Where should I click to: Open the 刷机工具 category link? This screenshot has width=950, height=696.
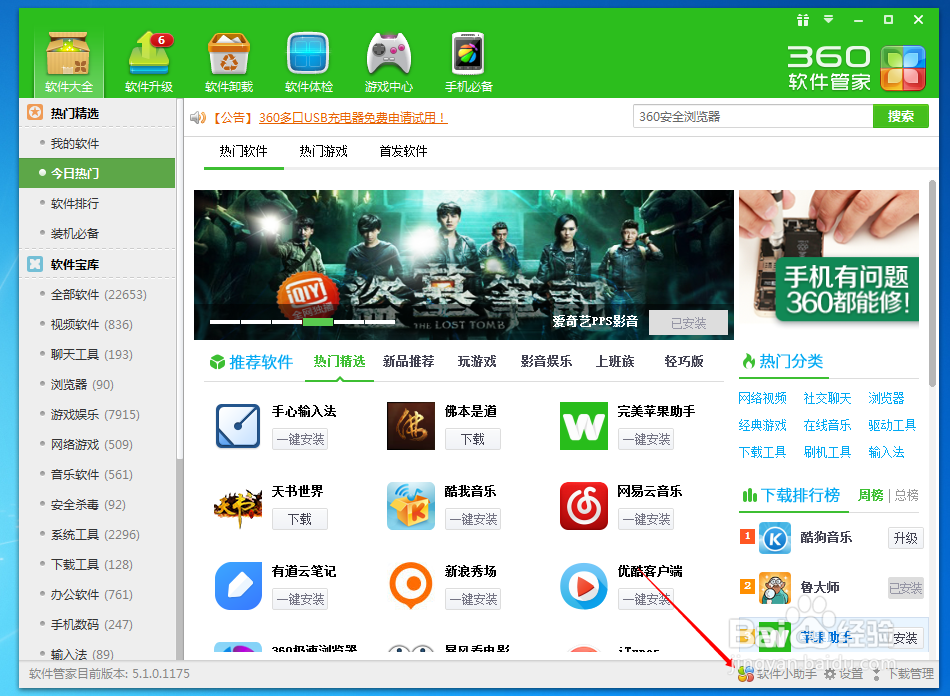click(x=827, y=452)
